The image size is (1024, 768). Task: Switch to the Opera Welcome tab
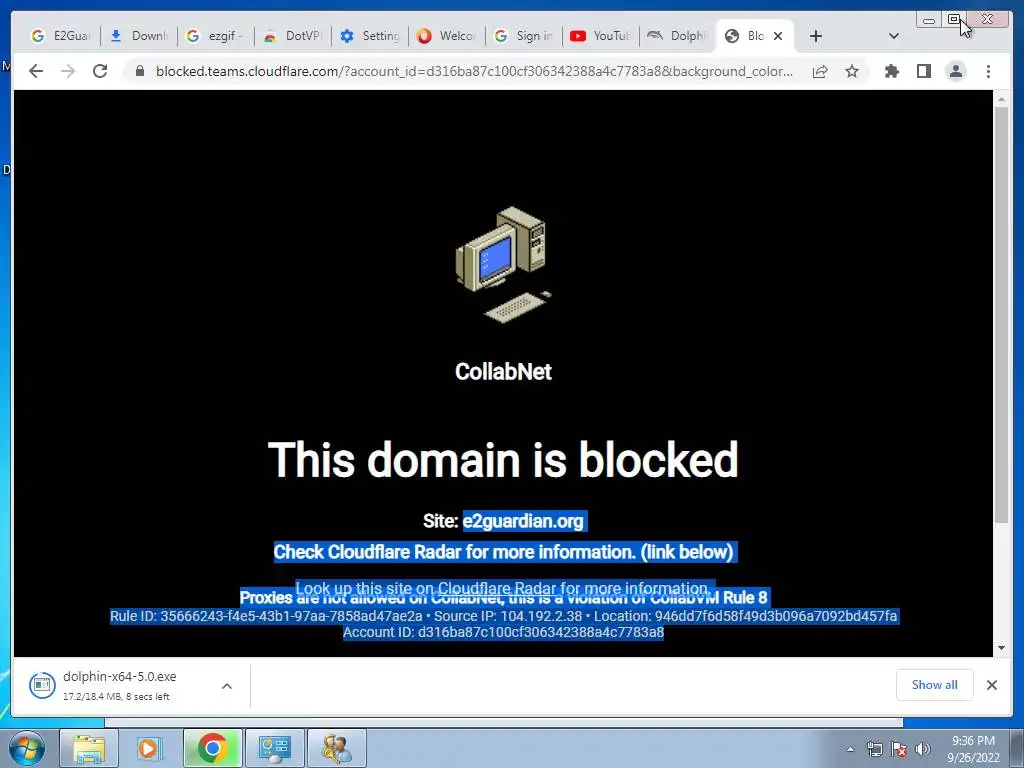point(447,36)
